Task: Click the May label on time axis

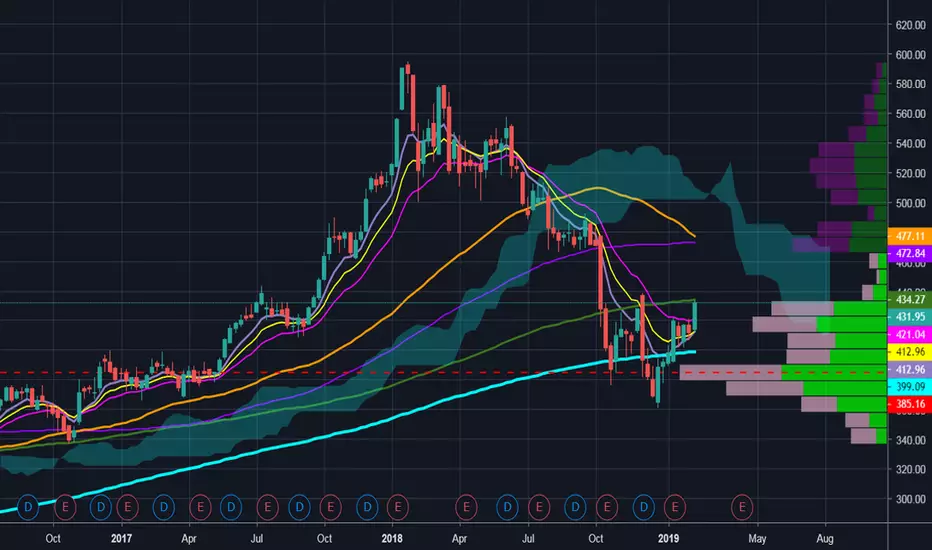Action: click(x=757, y=539)
